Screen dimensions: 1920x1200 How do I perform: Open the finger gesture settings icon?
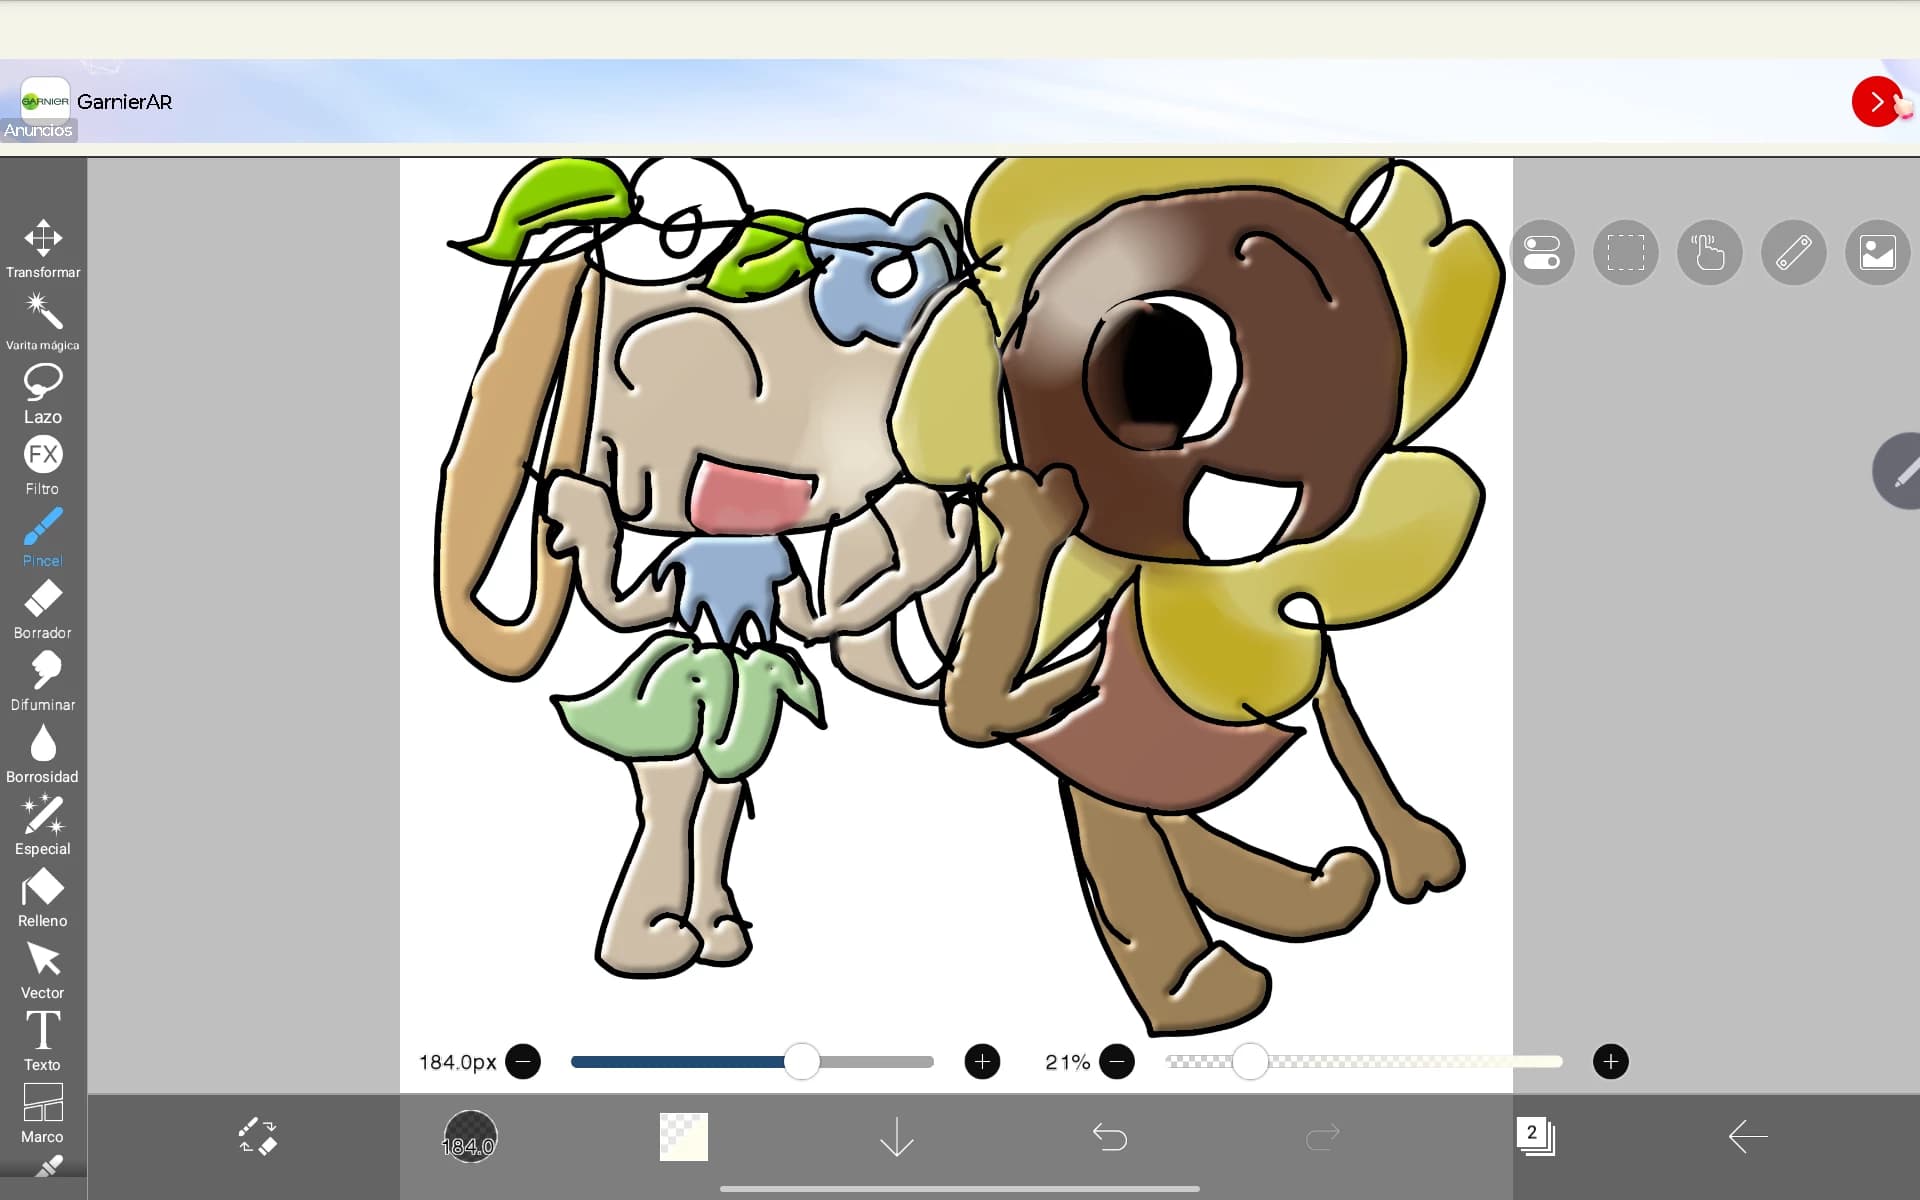(x=1710, y=252)
